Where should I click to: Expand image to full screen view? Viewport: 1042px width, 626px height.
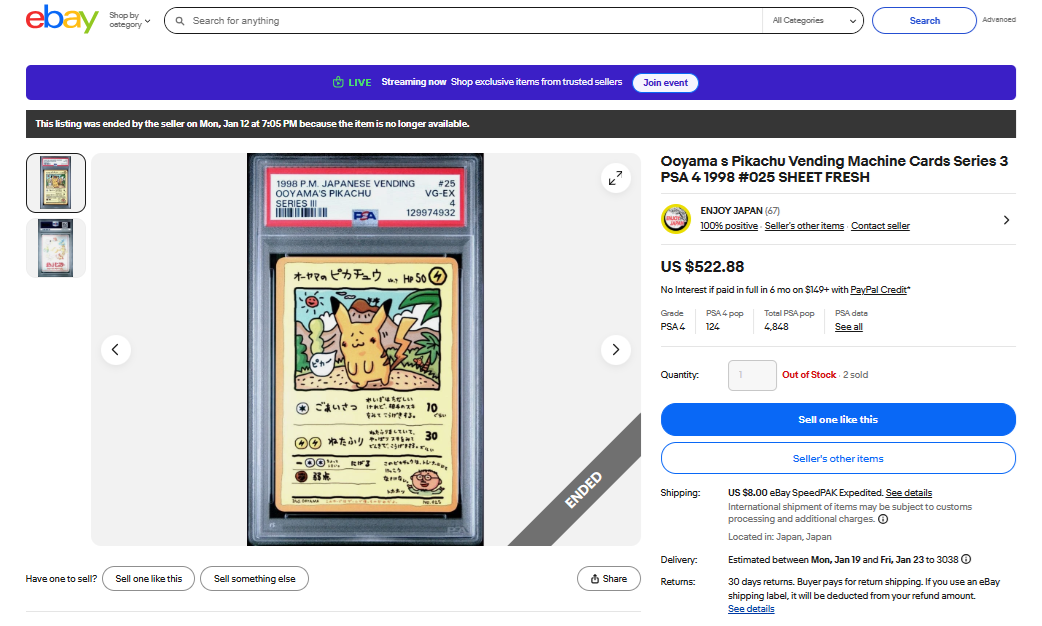(x=616, y=178)
